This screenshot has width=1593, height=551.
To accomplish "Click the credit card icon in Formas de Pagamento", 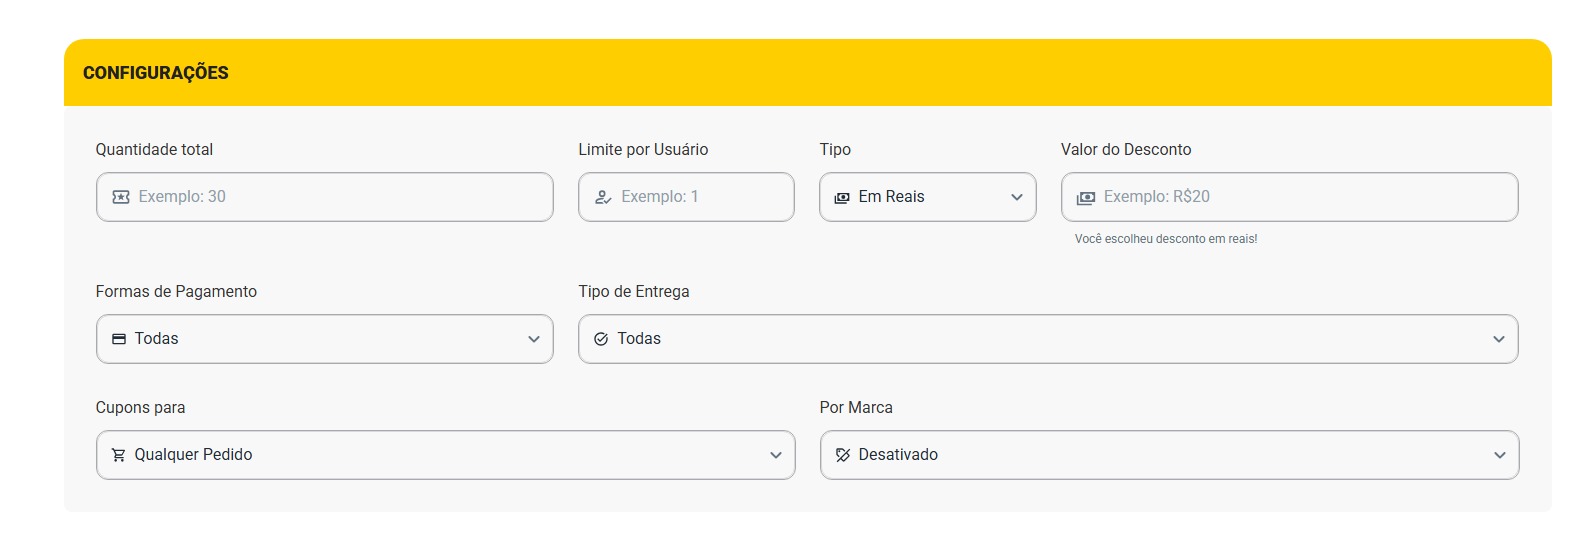I will pyautogui.click(x=119, y=339).
